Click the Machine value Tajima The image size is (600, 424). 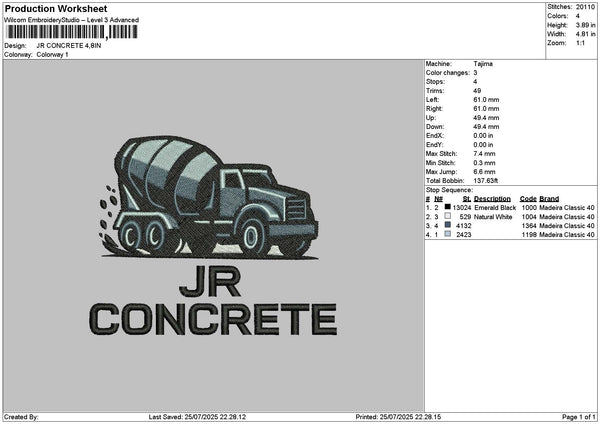(x=482, y=63)
